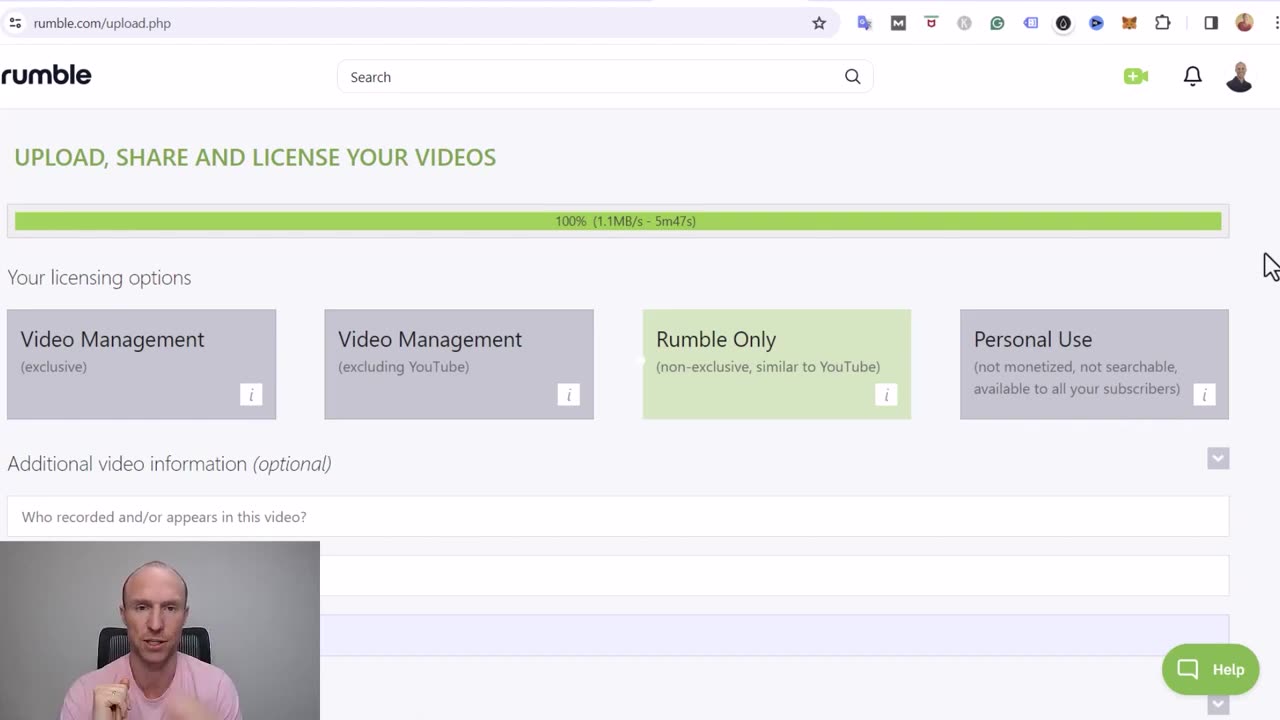The image size is (1280, 720).
Task: View site information icon in address bar
Action: click(15, 23)
